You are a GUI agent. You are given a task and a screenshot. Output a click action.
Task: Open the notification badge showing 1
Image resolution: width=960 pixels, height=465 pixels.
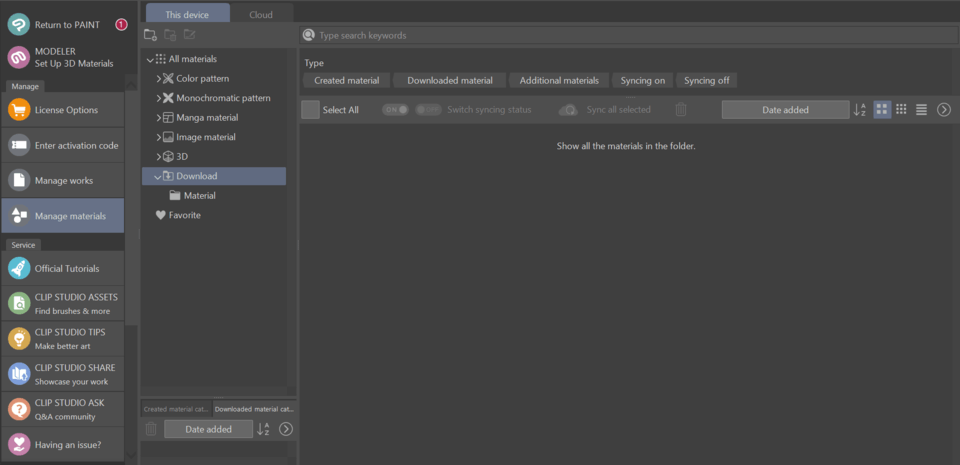(x=121, y=25)
